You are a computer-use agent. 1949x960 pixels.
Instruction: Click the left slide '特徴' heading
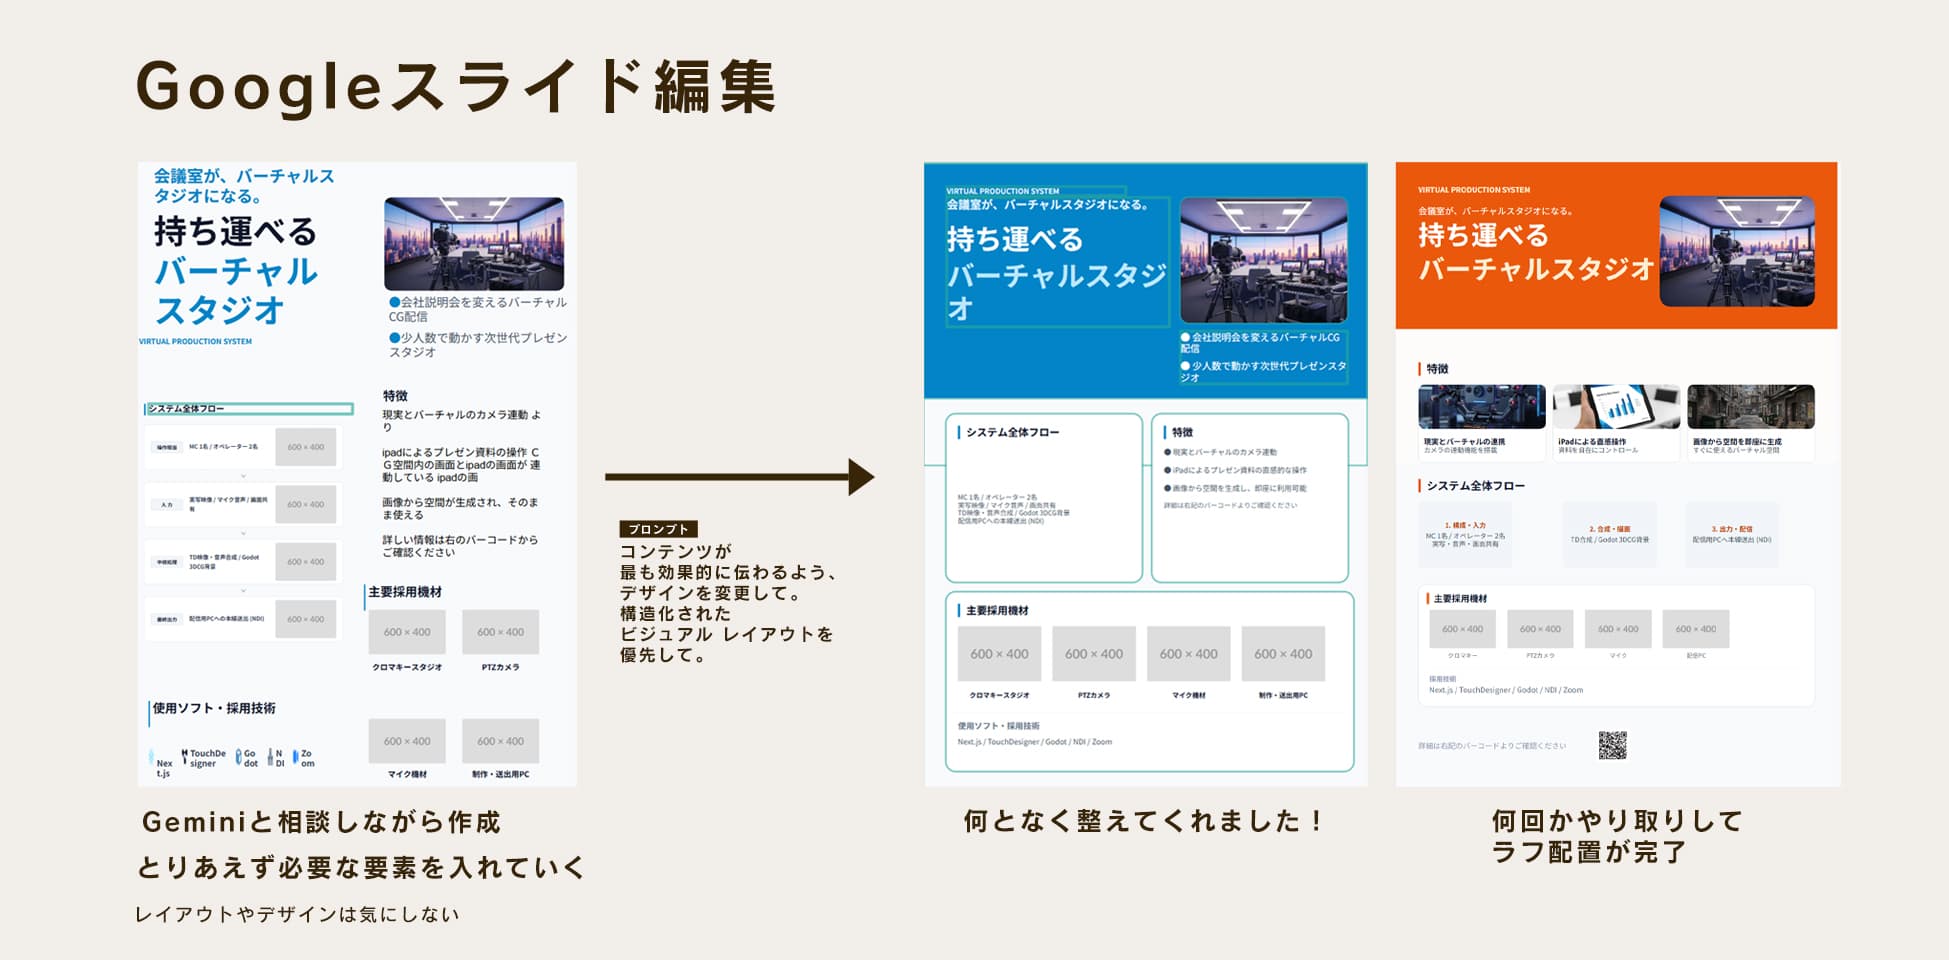click(x=395, y=396)
